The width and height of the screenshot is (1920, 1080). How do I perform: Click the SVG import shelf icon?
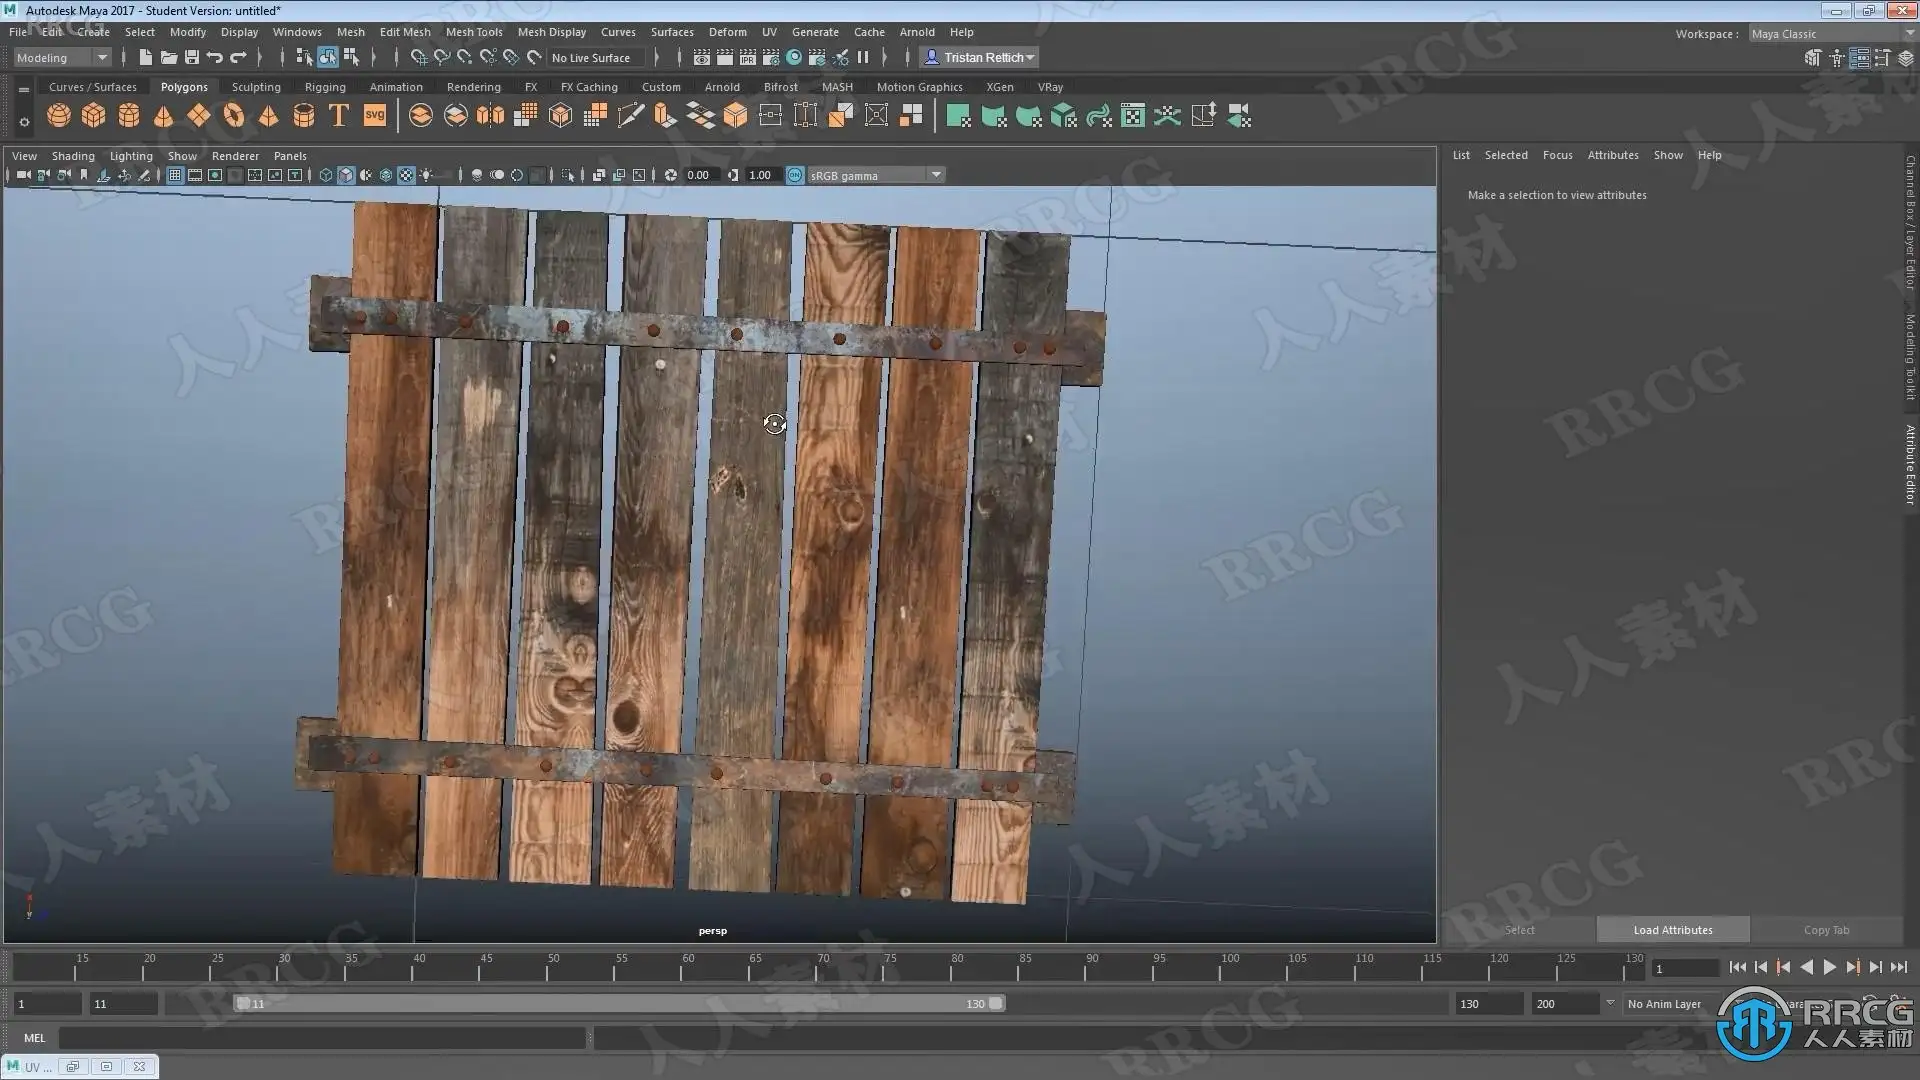click(x=375, y=116)
